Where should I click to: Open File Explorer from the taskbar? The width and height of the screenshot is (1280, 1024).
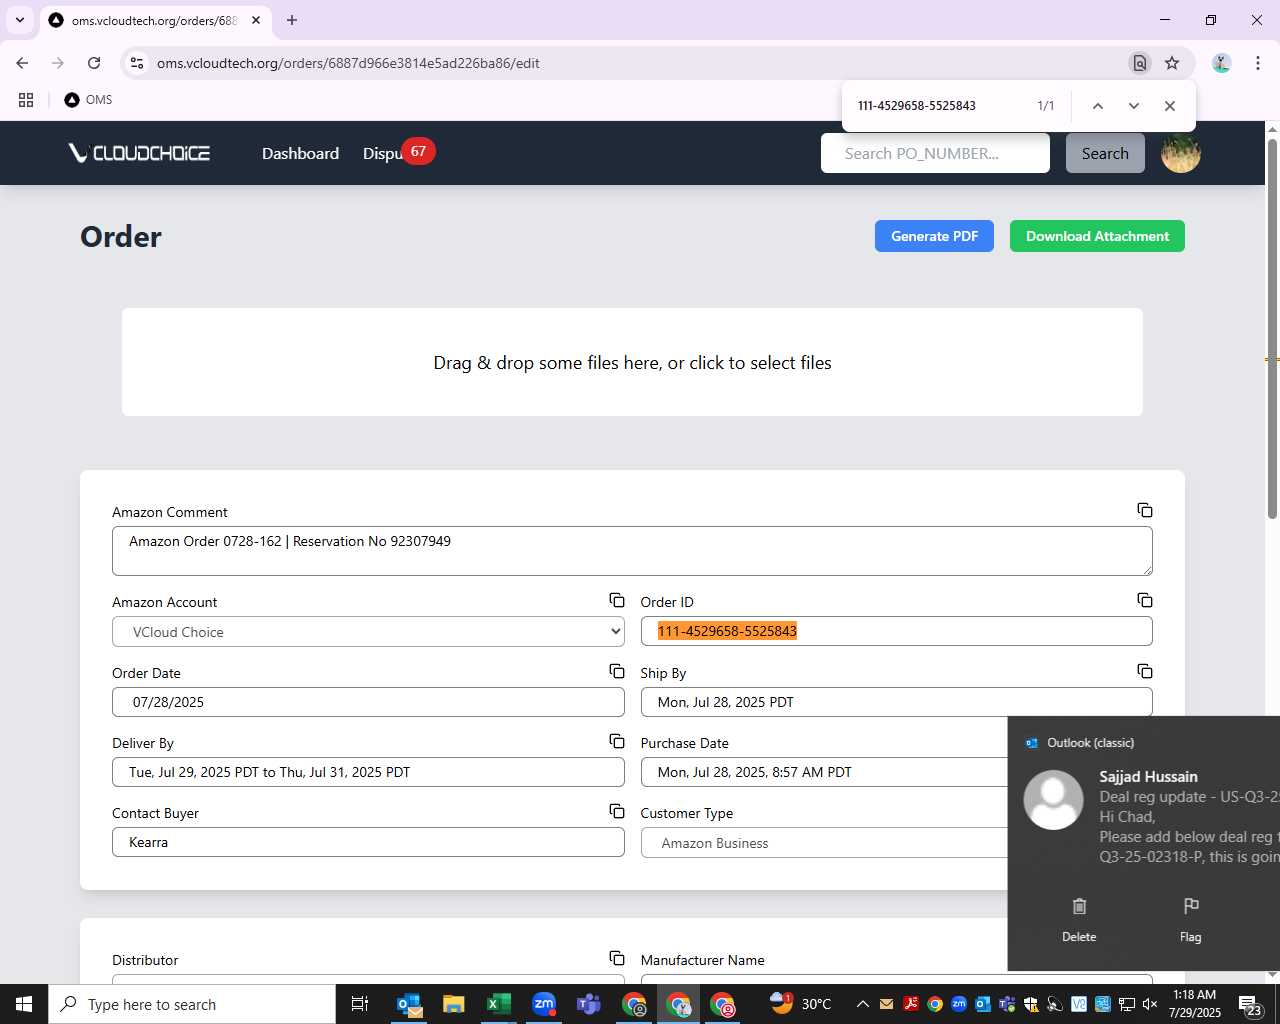[x=454, y=1004]
